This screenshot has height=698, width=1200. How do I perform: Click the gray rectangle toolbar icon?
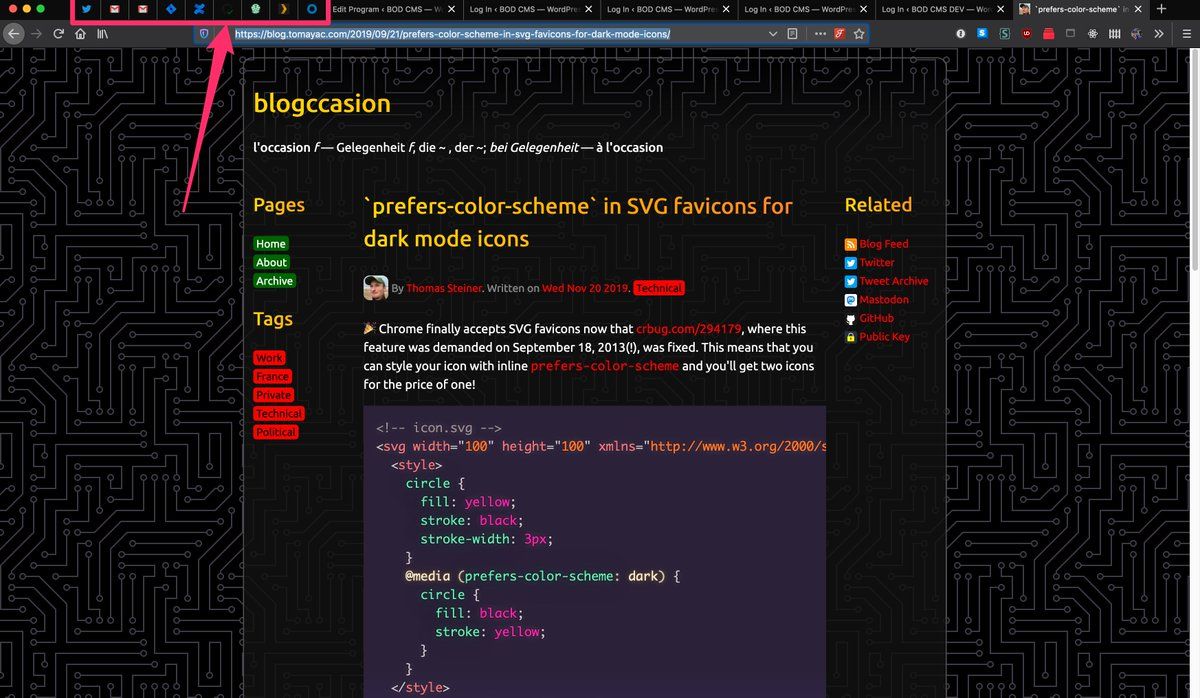coord(1070,33)
